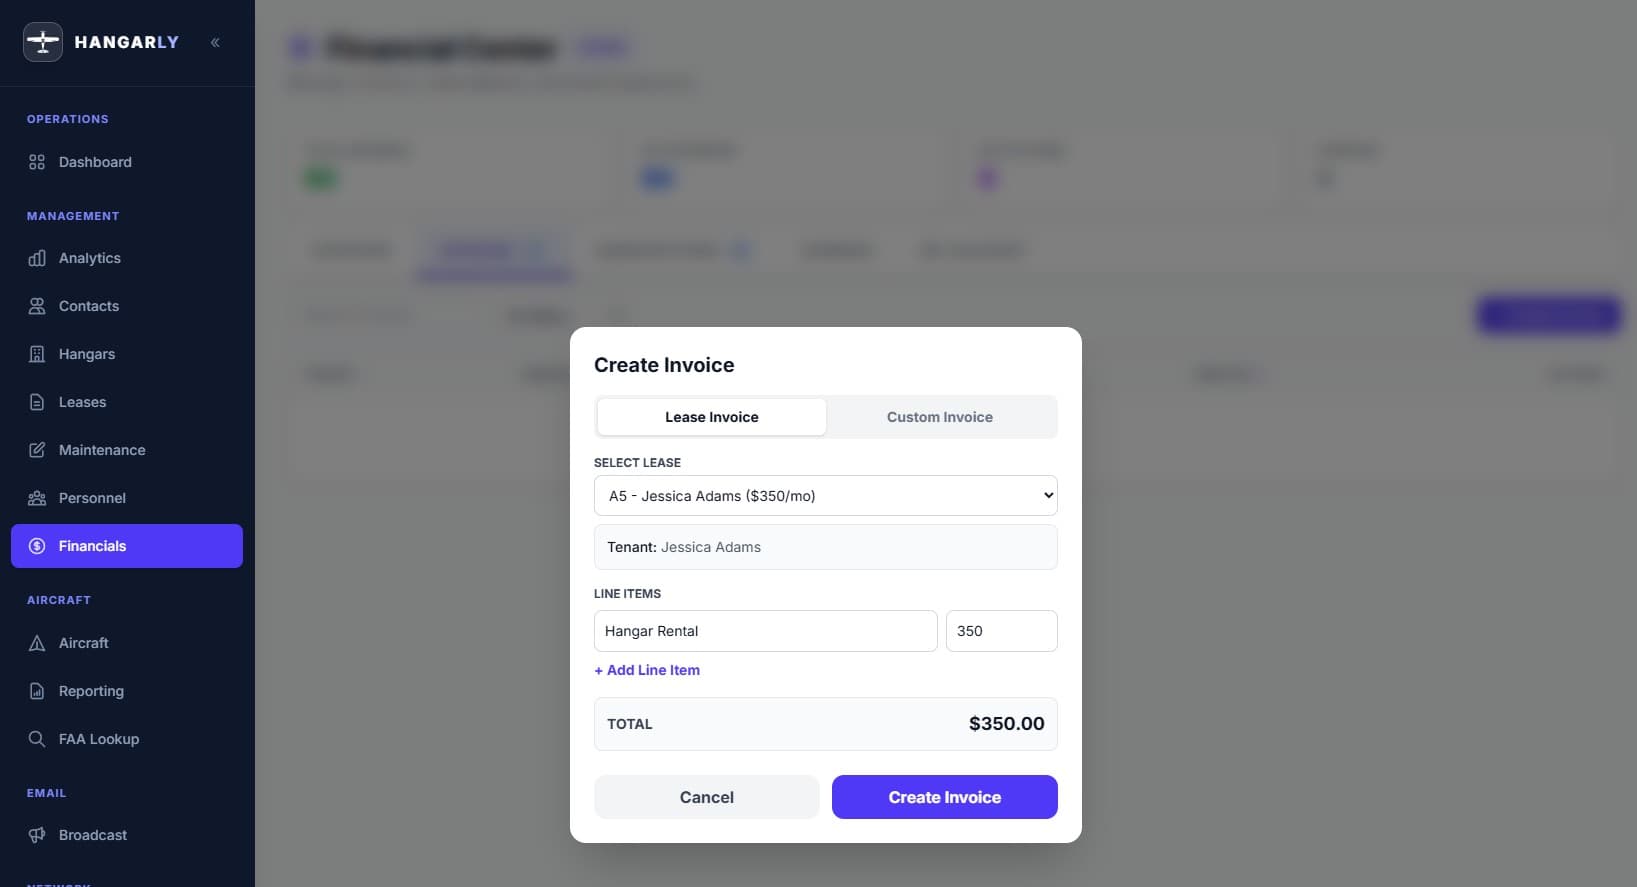Viewport: 1637px width, 887px height.
Task: Select the Analytics icon
Action: coord(36,258)
